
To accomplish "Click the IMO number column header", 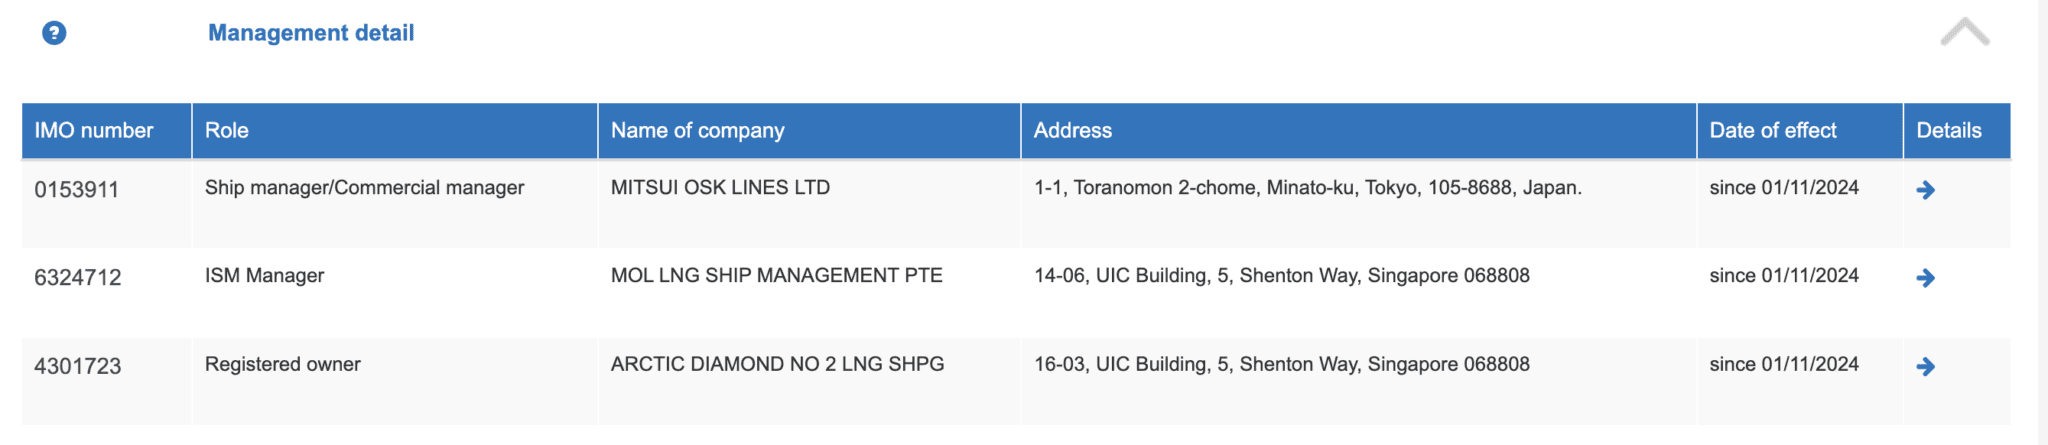I will (94, 131).
